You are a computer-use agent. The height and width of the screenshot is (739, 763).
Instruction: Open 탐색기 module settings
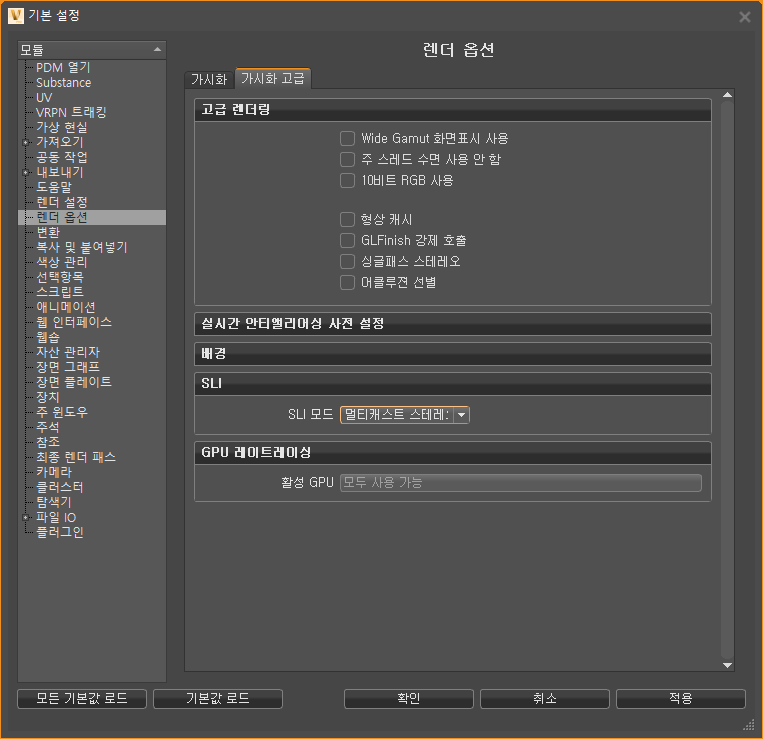[54, 502]
